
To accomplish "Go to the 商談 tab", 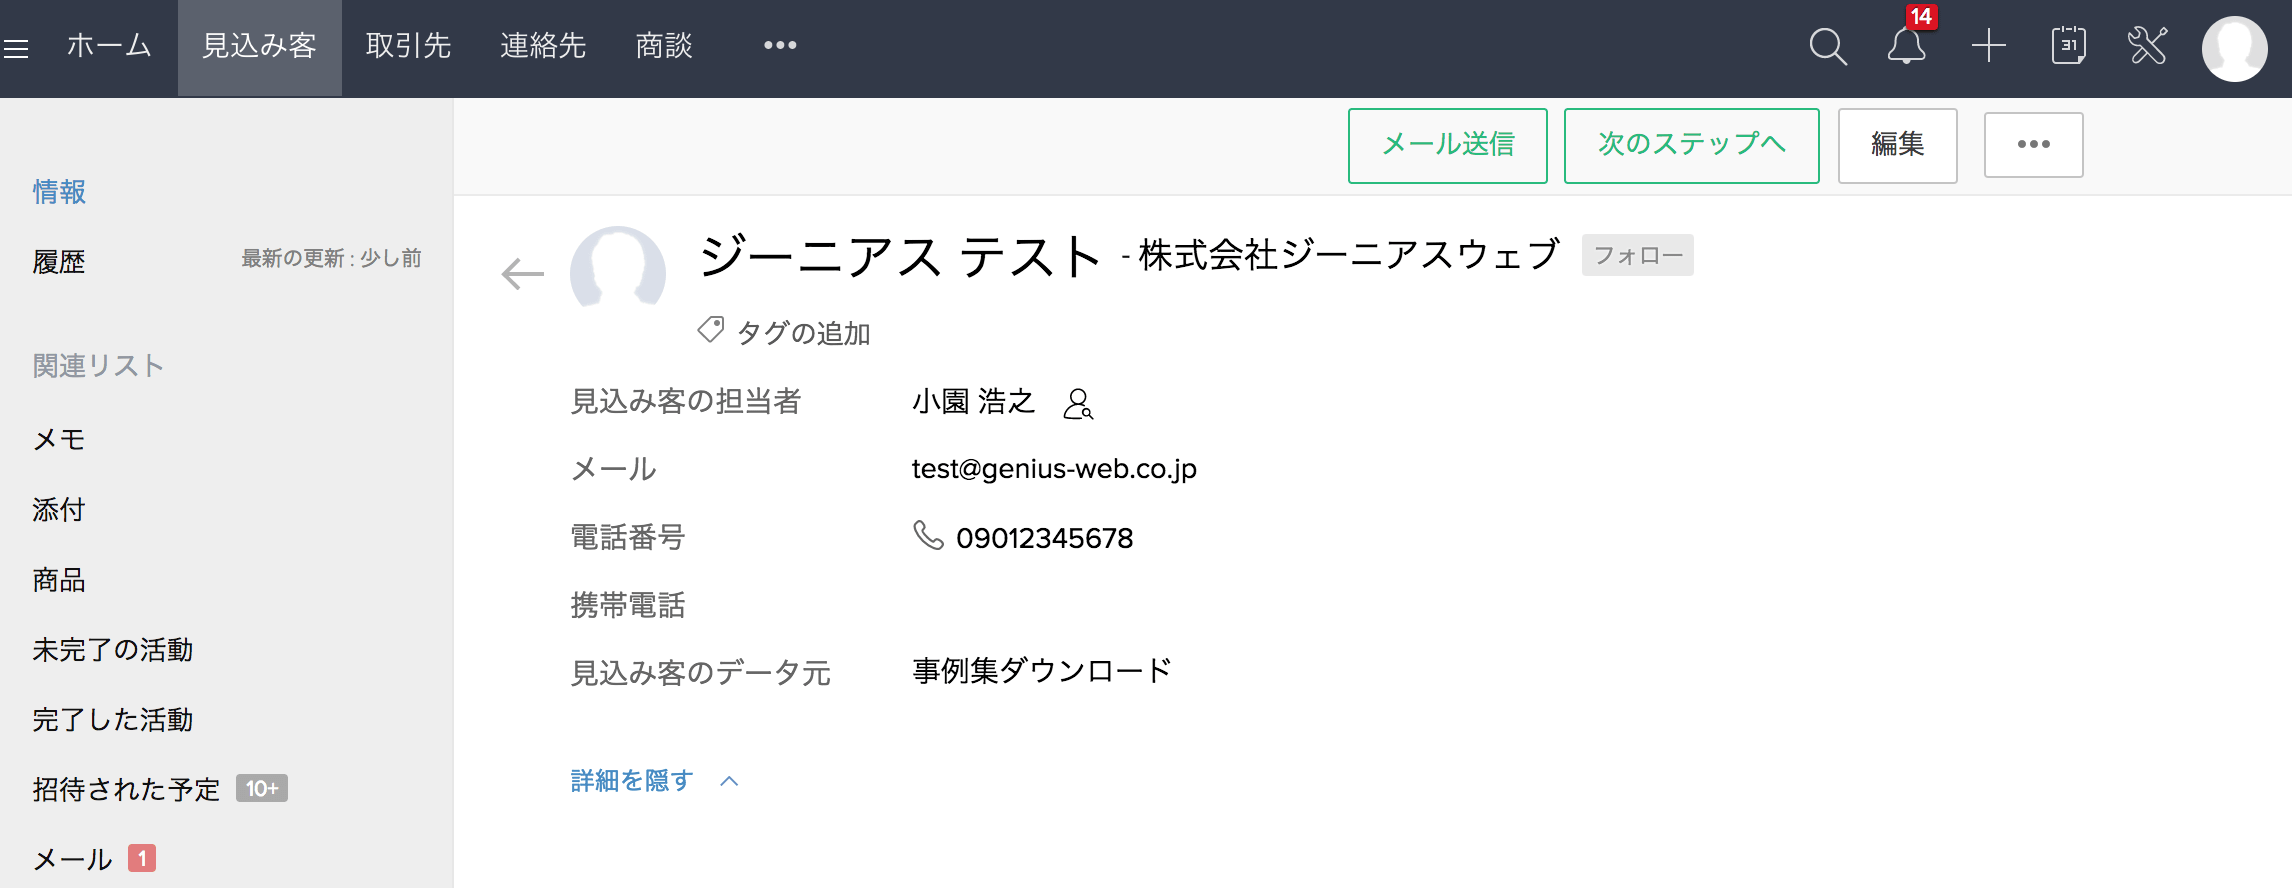I will tap(664, 46).
